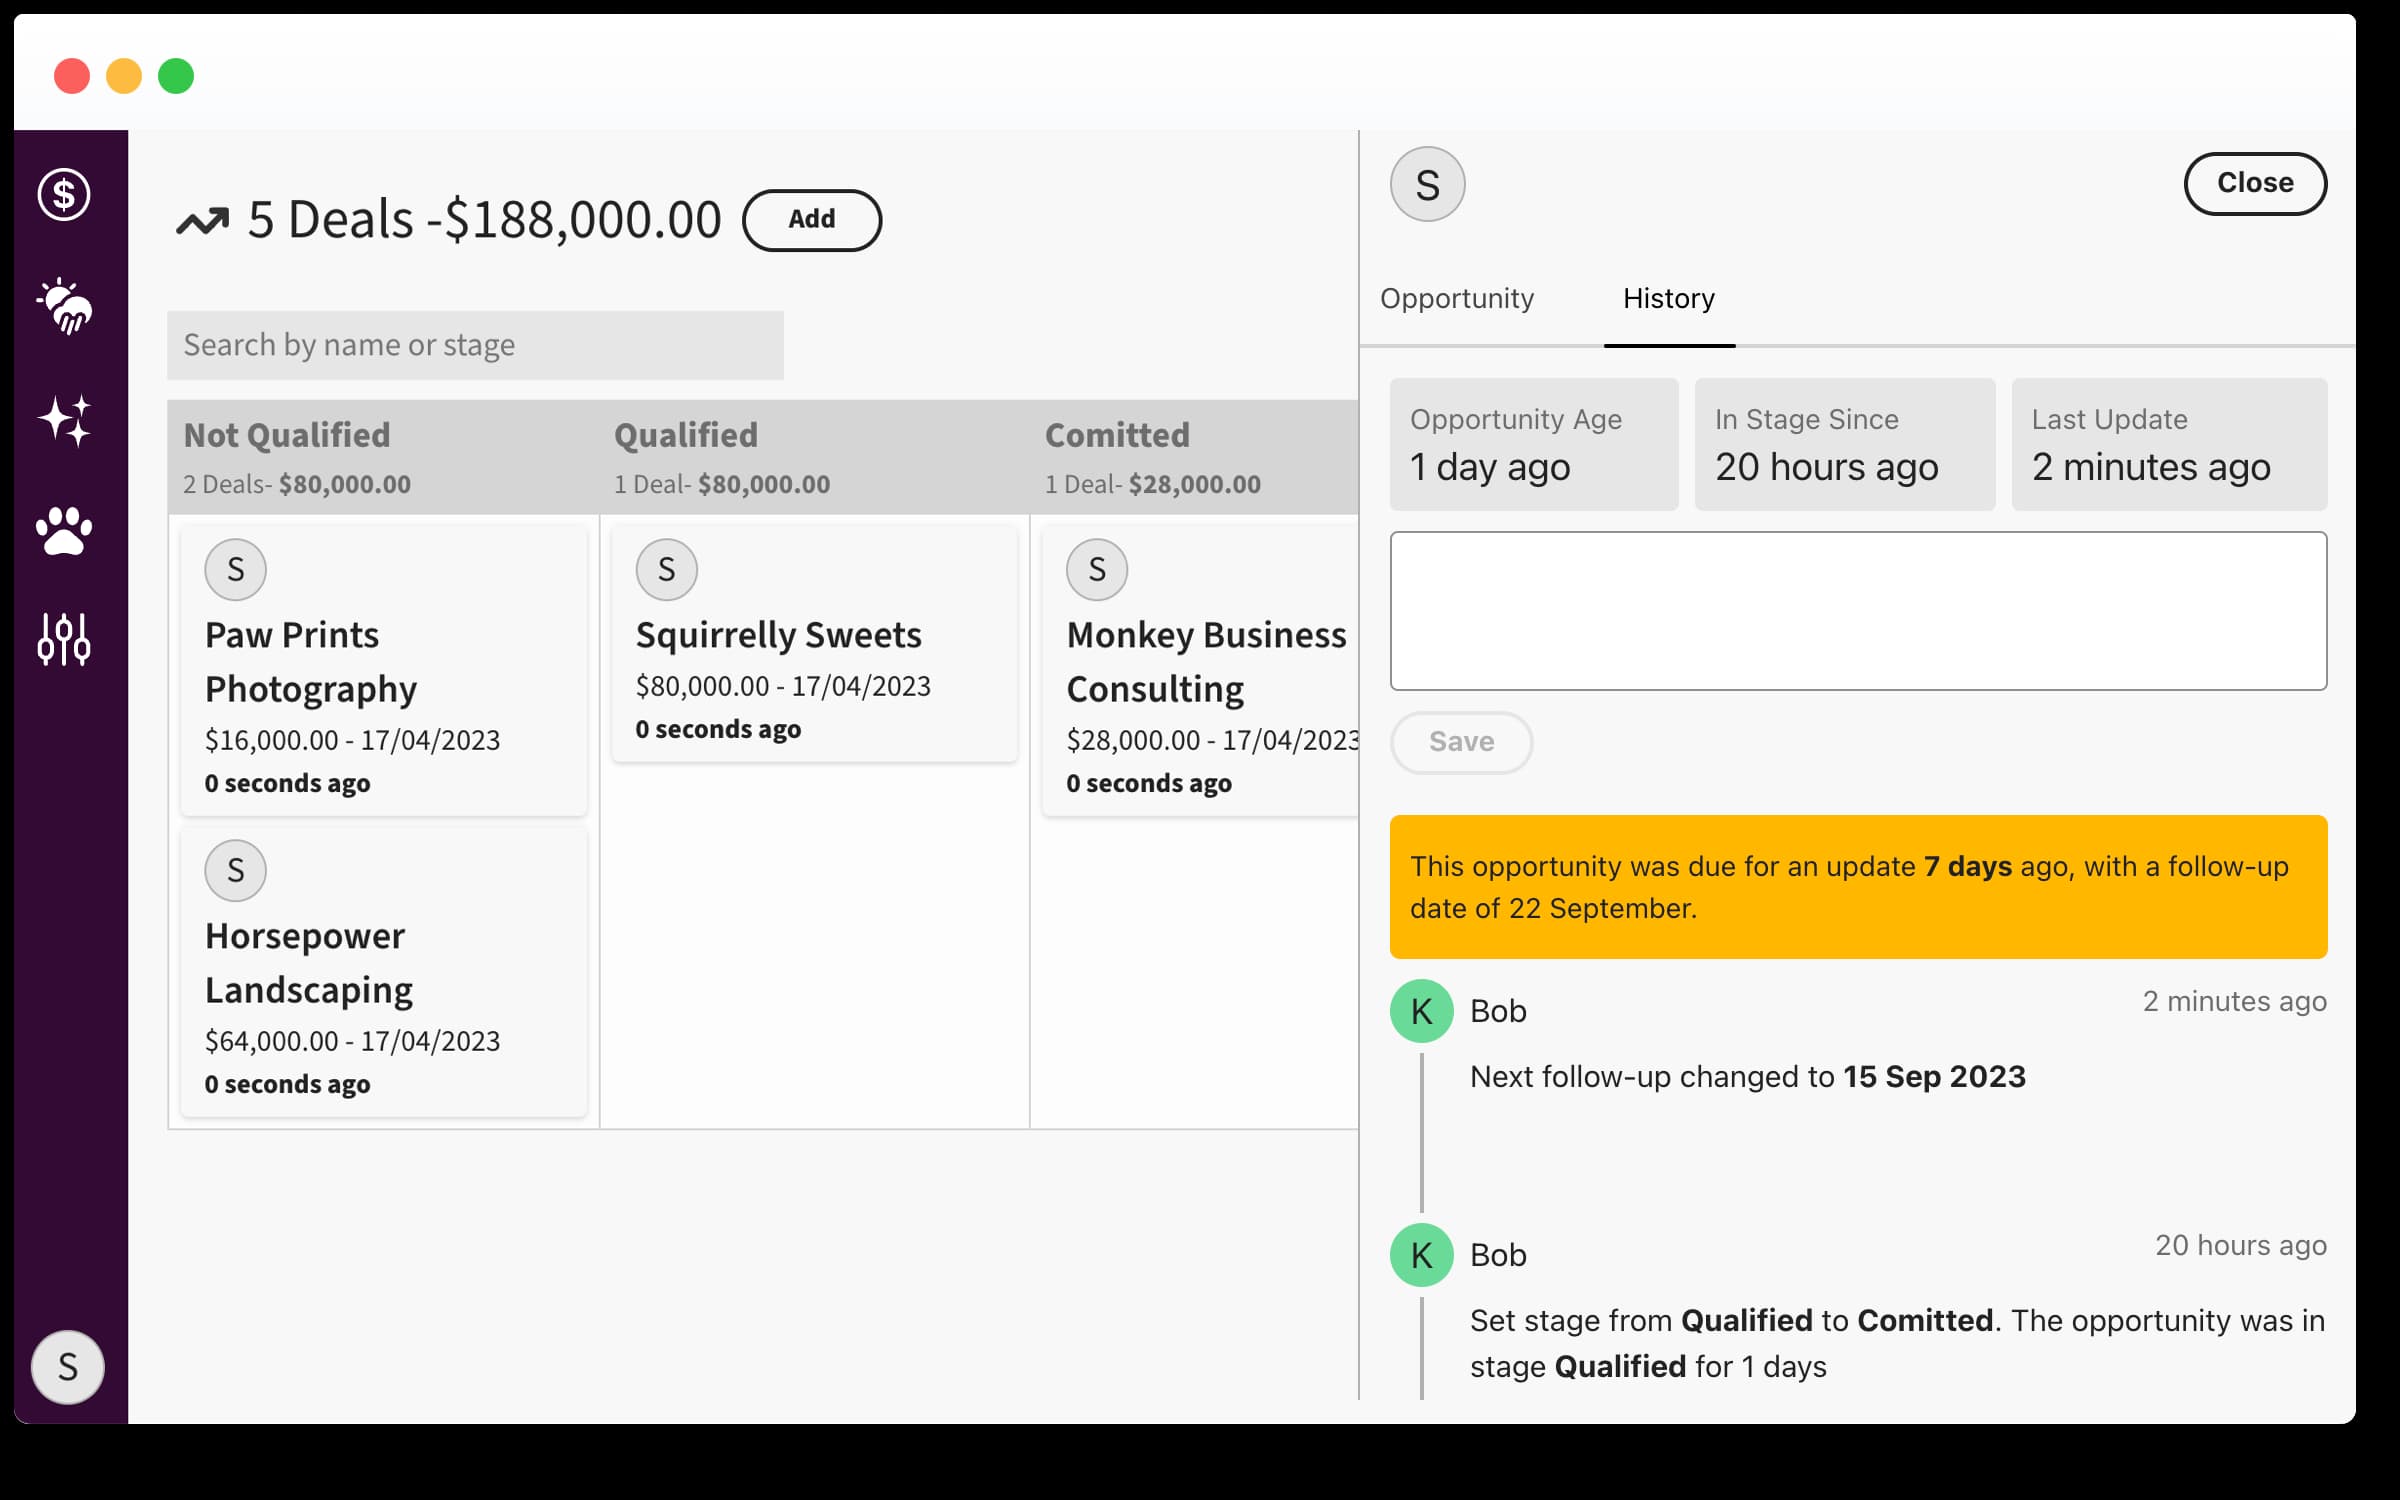Click the Not Qualified column header
2400x1500 pixels.
pos(383,457)
